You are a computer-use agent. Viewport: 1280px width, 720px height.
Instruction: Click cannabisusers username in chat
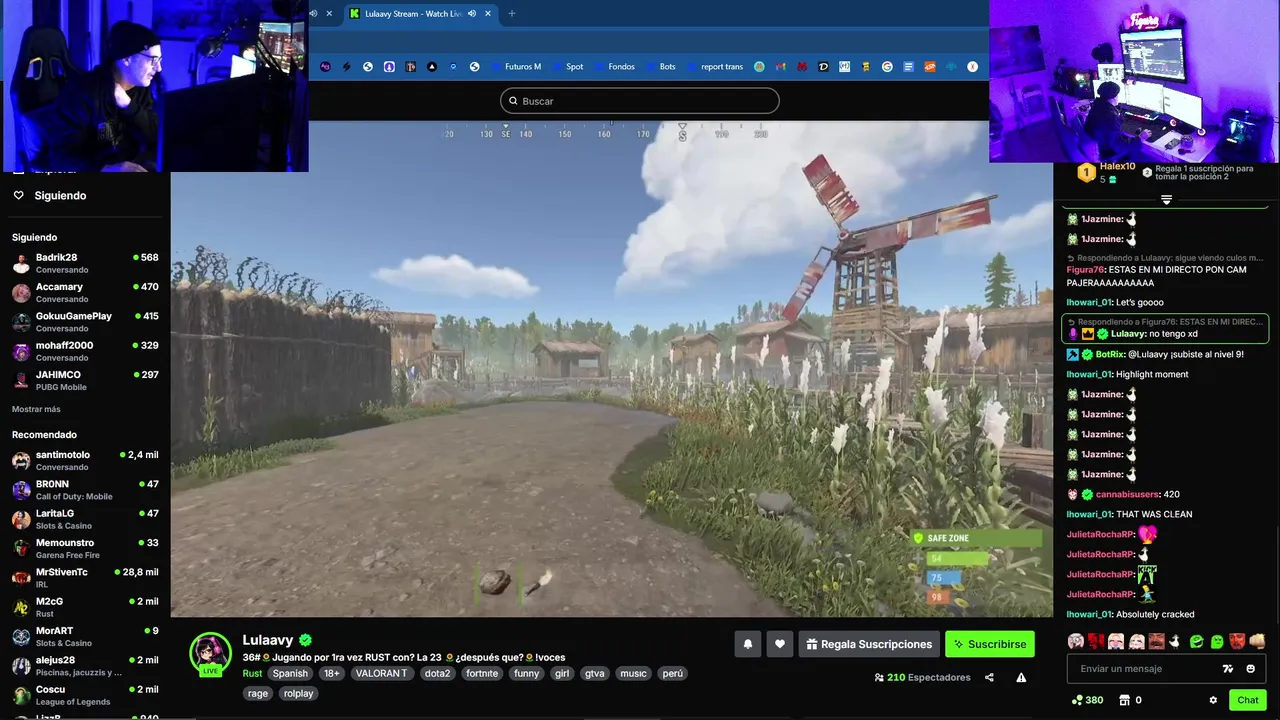(x=1127, y=494)
